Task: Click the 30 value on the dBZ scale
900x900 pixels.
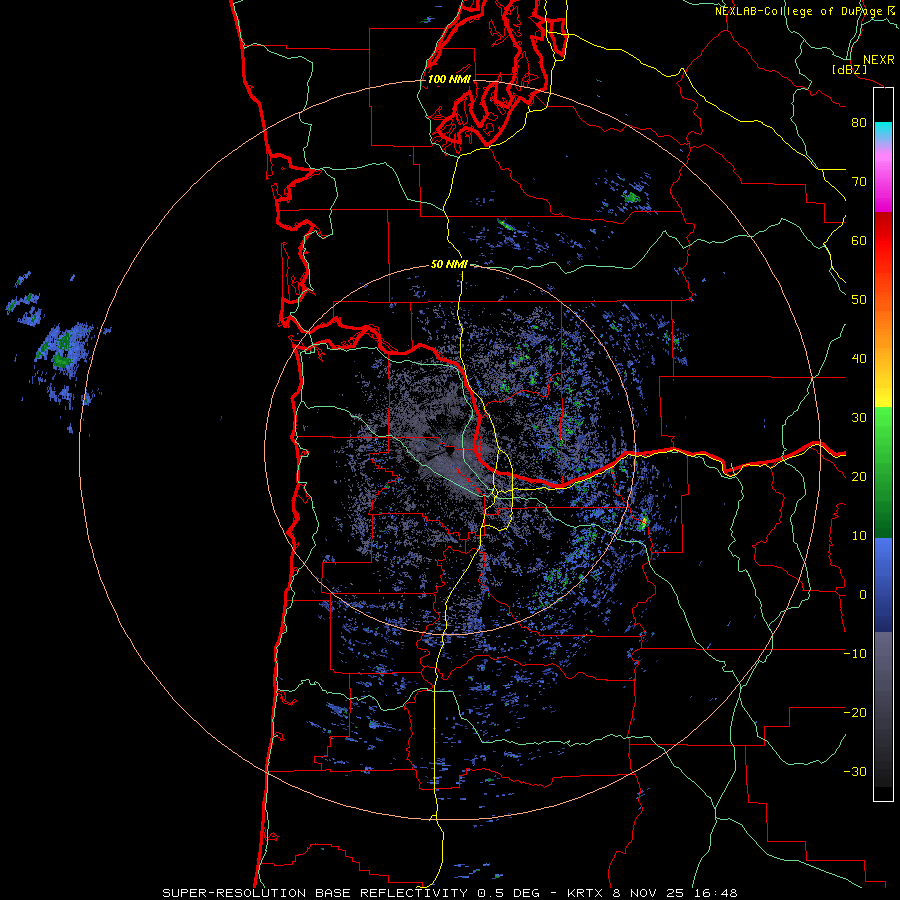Action: 859,418
